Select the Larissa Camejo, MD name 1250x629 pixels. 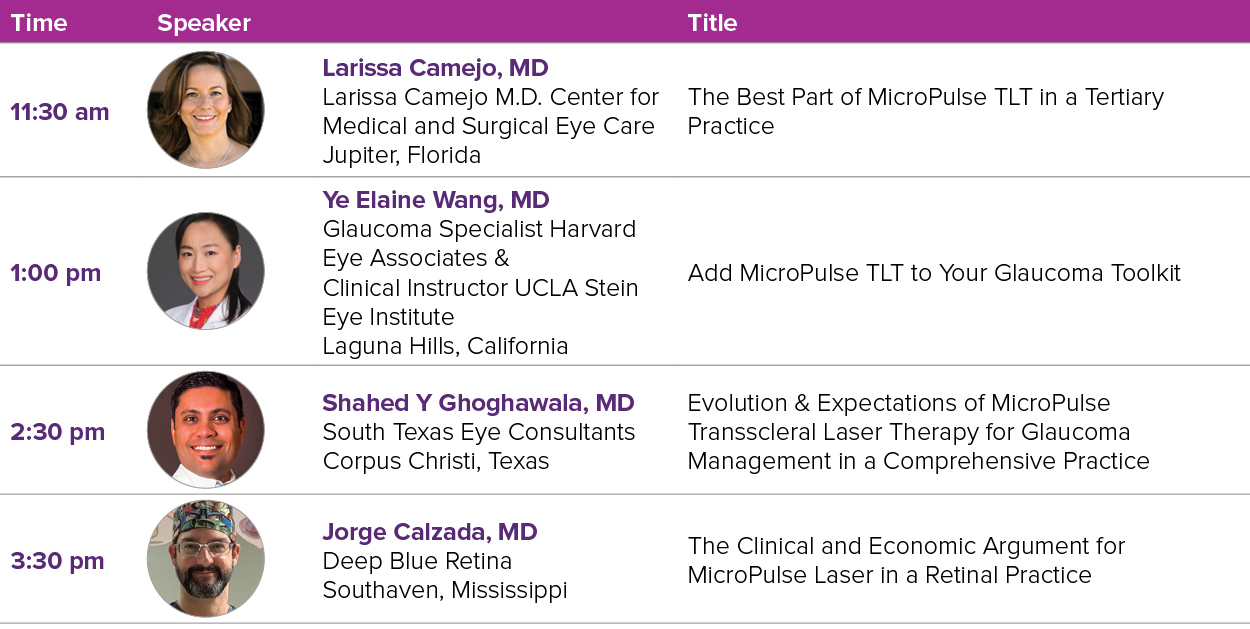pyautogui.click(x=435, y=68)
